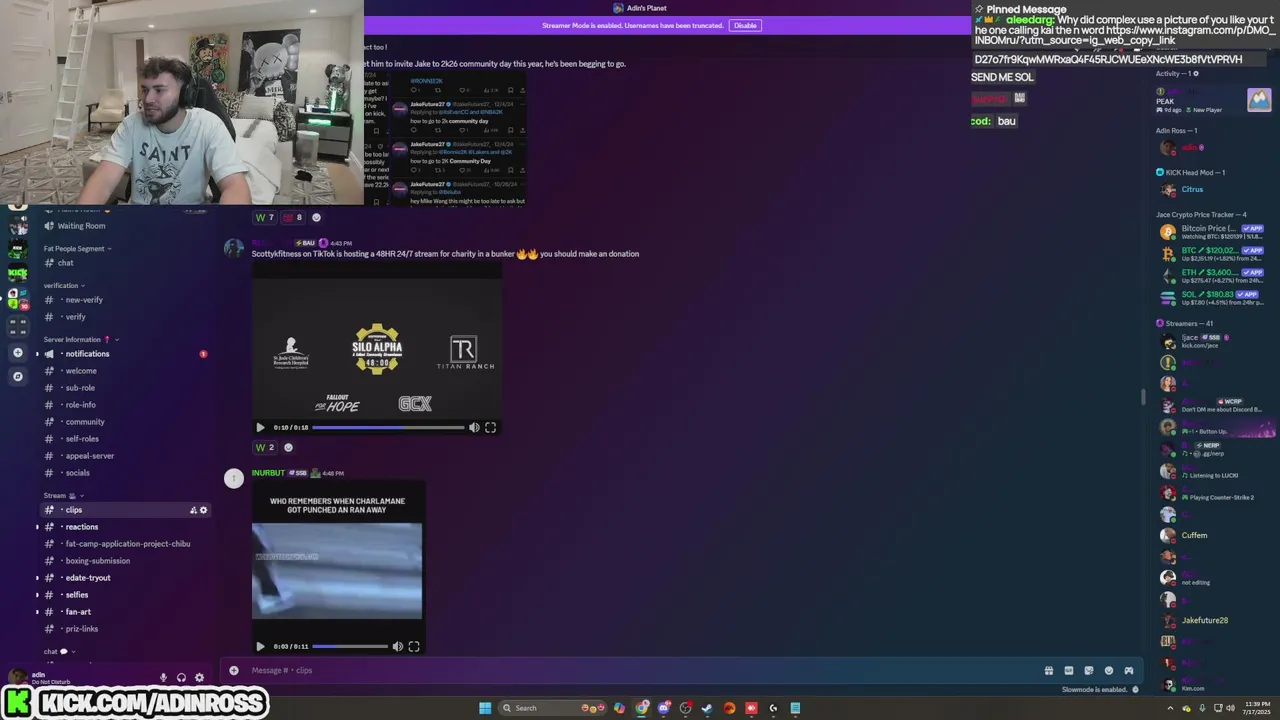The image size is (1280, 720).
Task: Open the sticker picker in message bar
Action: [x=1088, y=670]
